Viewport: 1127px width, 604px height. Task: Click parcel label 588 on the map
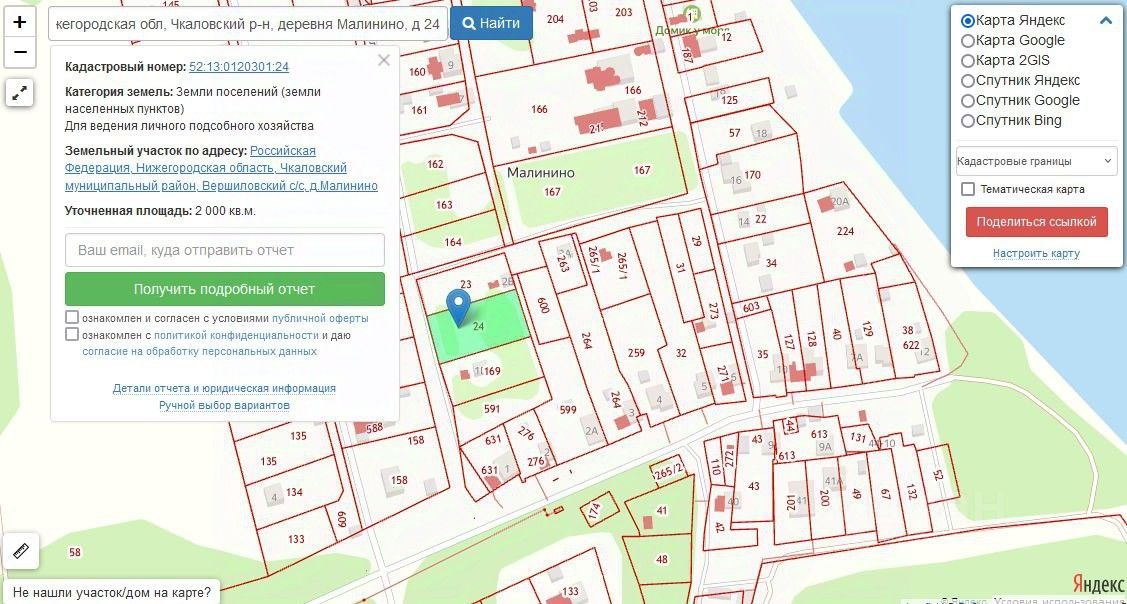[374, 428]
